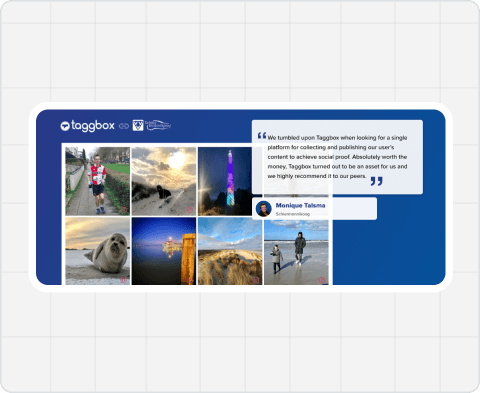Click the testimonial quote text
480x393 pixels.
point(337,157)
